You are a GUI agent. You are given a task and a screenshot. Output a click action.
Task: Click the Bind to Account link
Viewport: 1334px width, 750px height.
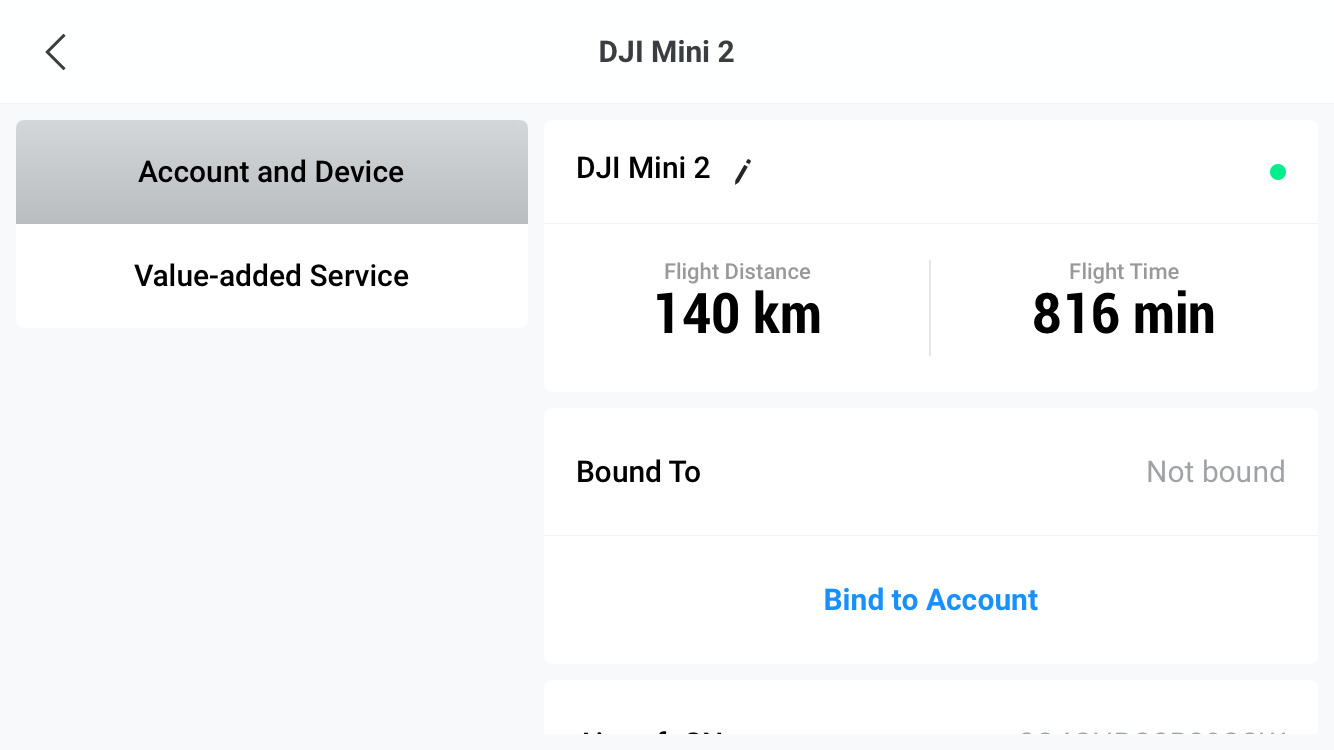pyautogui.click(x=930, y=600)
